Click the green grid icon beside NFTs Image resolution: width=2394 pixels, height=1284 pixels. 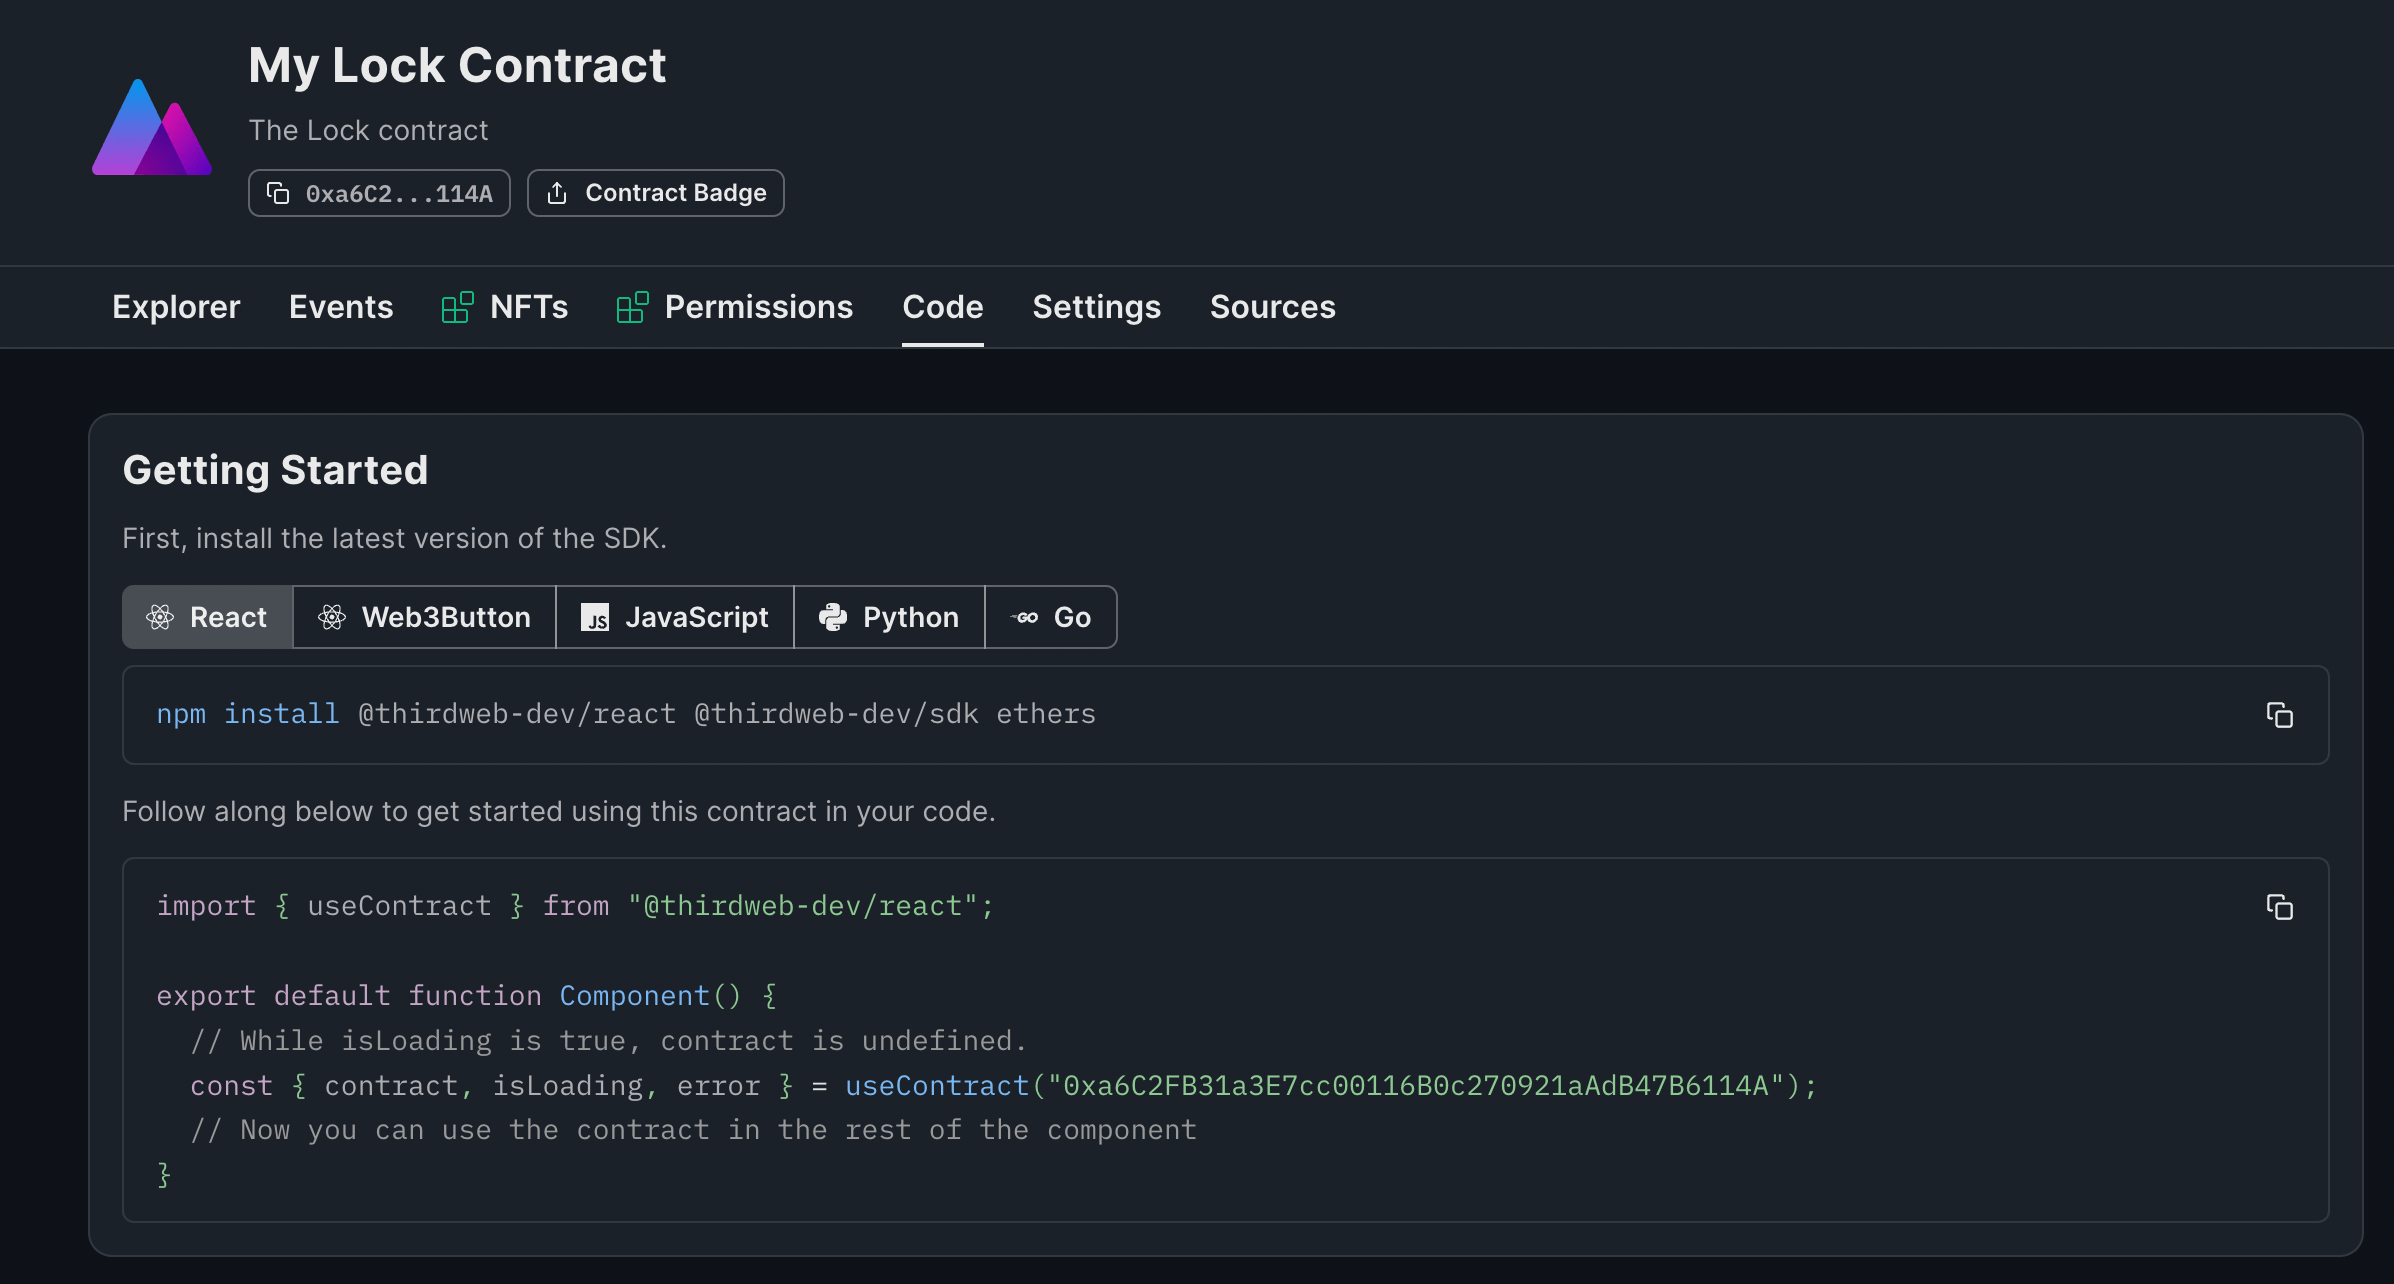pyautogui.click(x=458, y=307)
